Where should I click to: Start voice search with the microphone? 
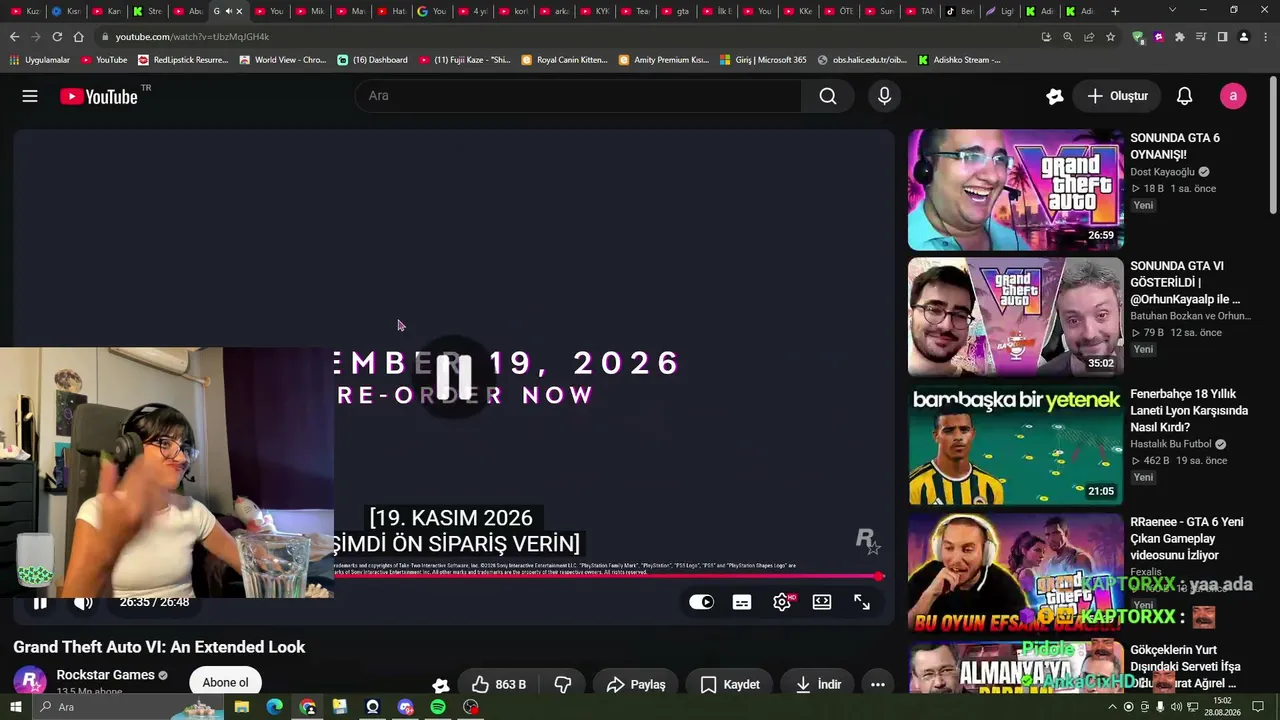click(x=884, y=96)
